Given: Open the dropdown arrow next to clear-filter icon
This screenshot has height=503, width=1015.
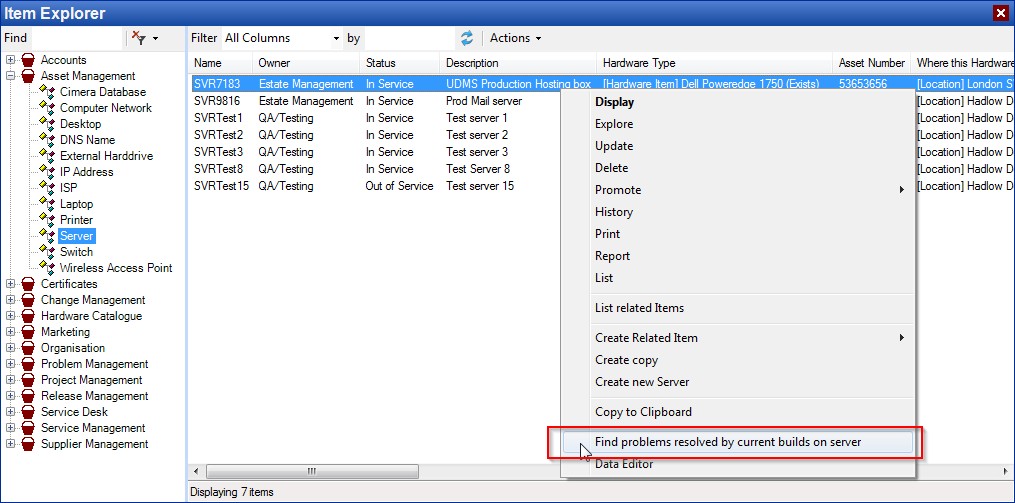Looking at the screenshot, I should tap(155, 38).
